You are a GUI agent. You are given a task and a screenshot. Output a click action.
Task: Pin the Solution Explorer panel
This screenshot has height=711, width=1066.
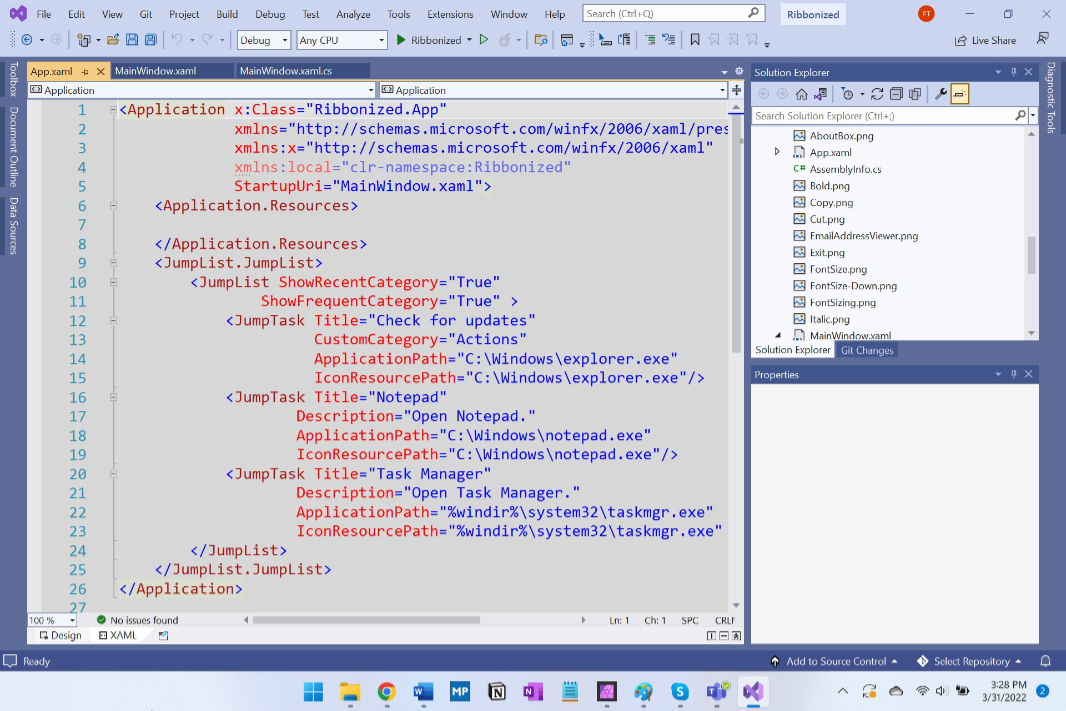click(1012, 71)
